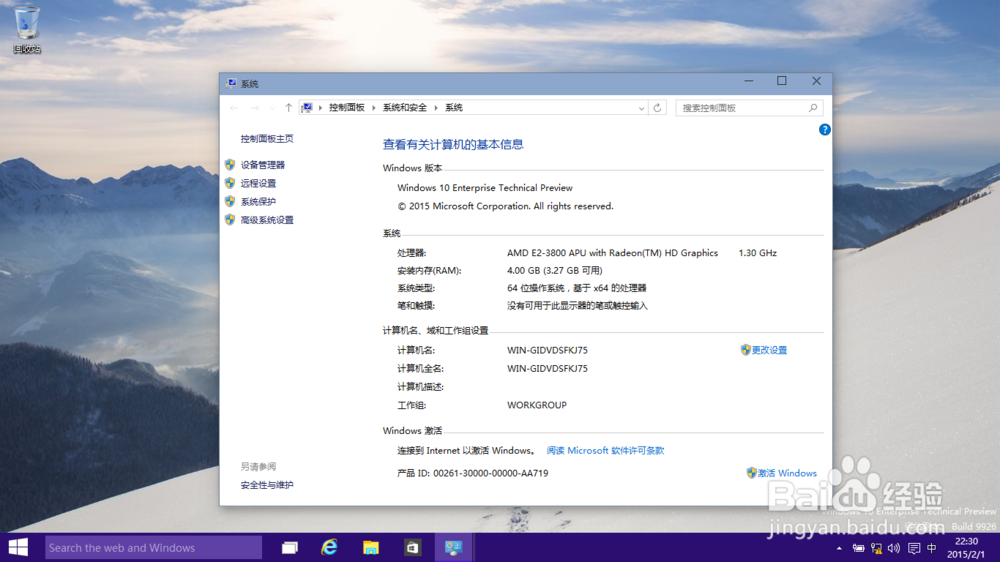Click the 4.00 GB RAM value
The height and width of the screenshot is (562, 1000).
(554, 270)
